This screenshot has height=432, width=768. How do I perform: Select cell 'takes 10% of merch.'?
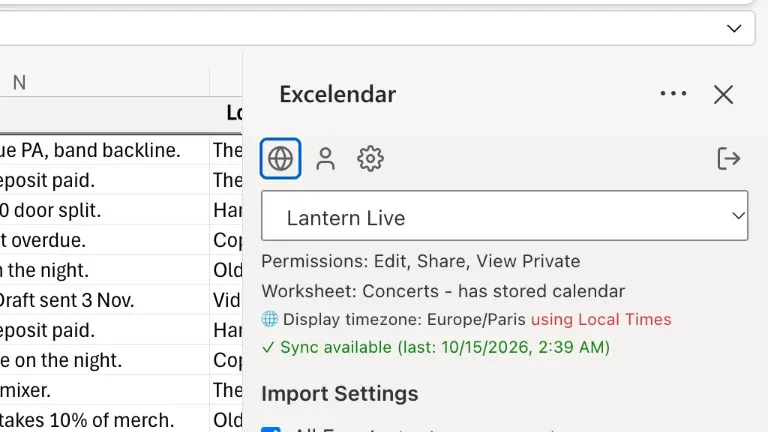click(105, 420)
